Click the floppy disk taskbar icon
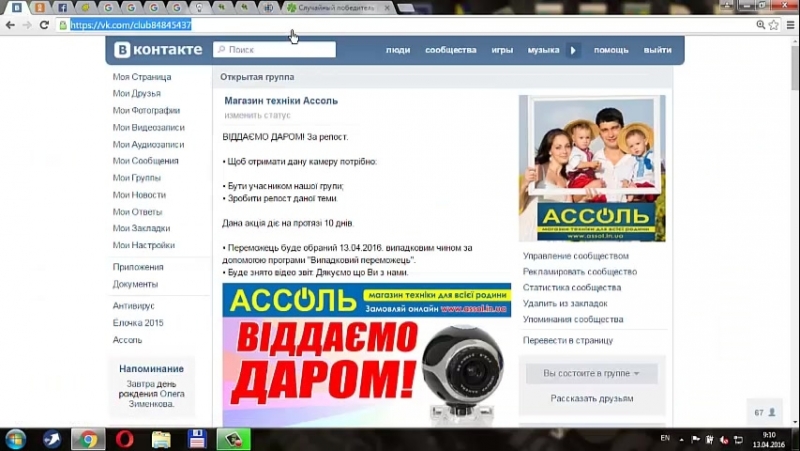Screen dimensions: 800x451 click(x=197, y=439)
